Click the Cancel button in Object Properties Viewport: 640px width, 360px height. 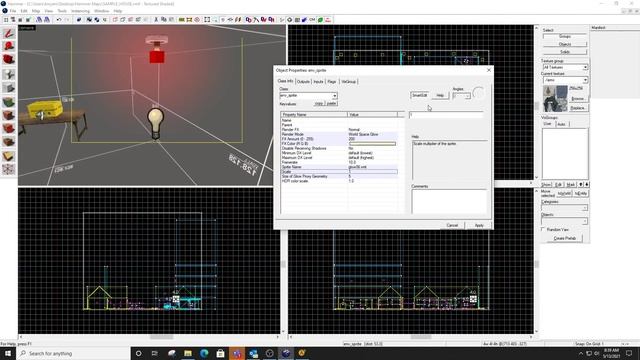[452, 225]
